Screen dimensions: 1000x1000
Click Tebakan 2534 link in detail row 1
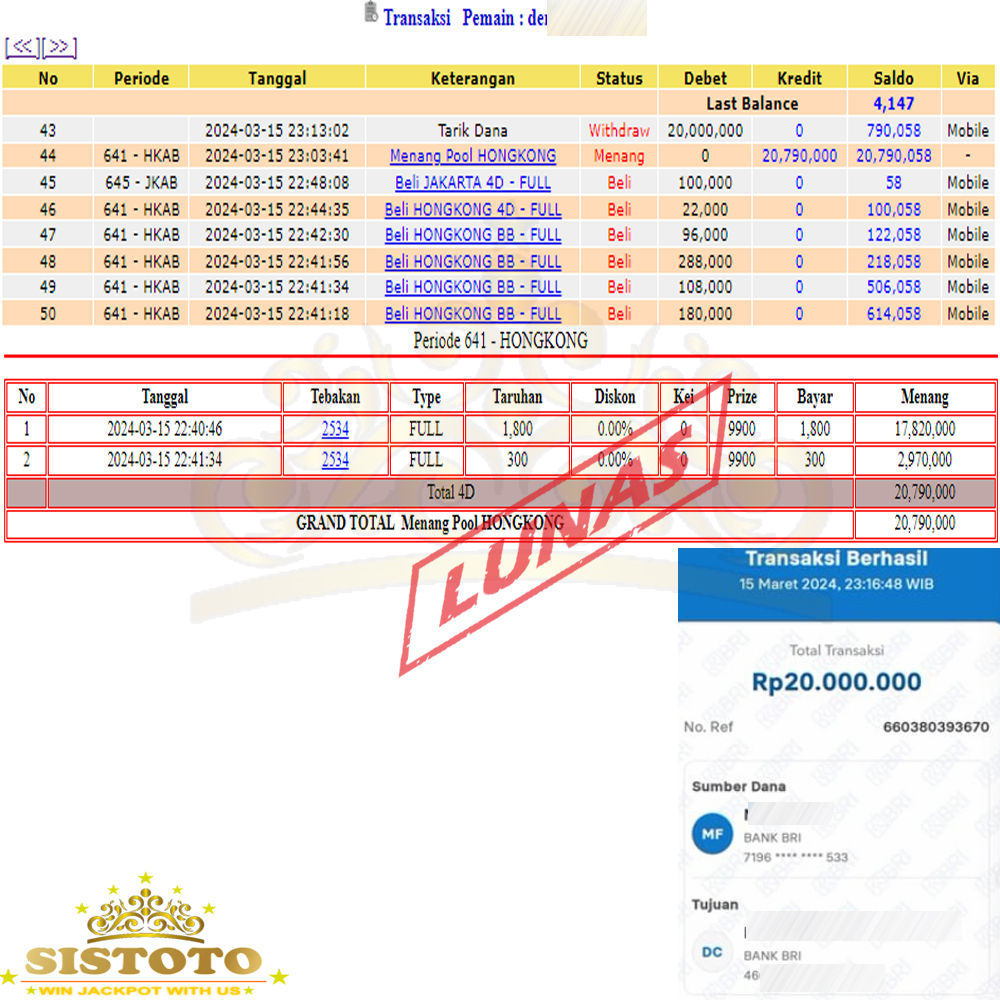[x=335, y=429]
